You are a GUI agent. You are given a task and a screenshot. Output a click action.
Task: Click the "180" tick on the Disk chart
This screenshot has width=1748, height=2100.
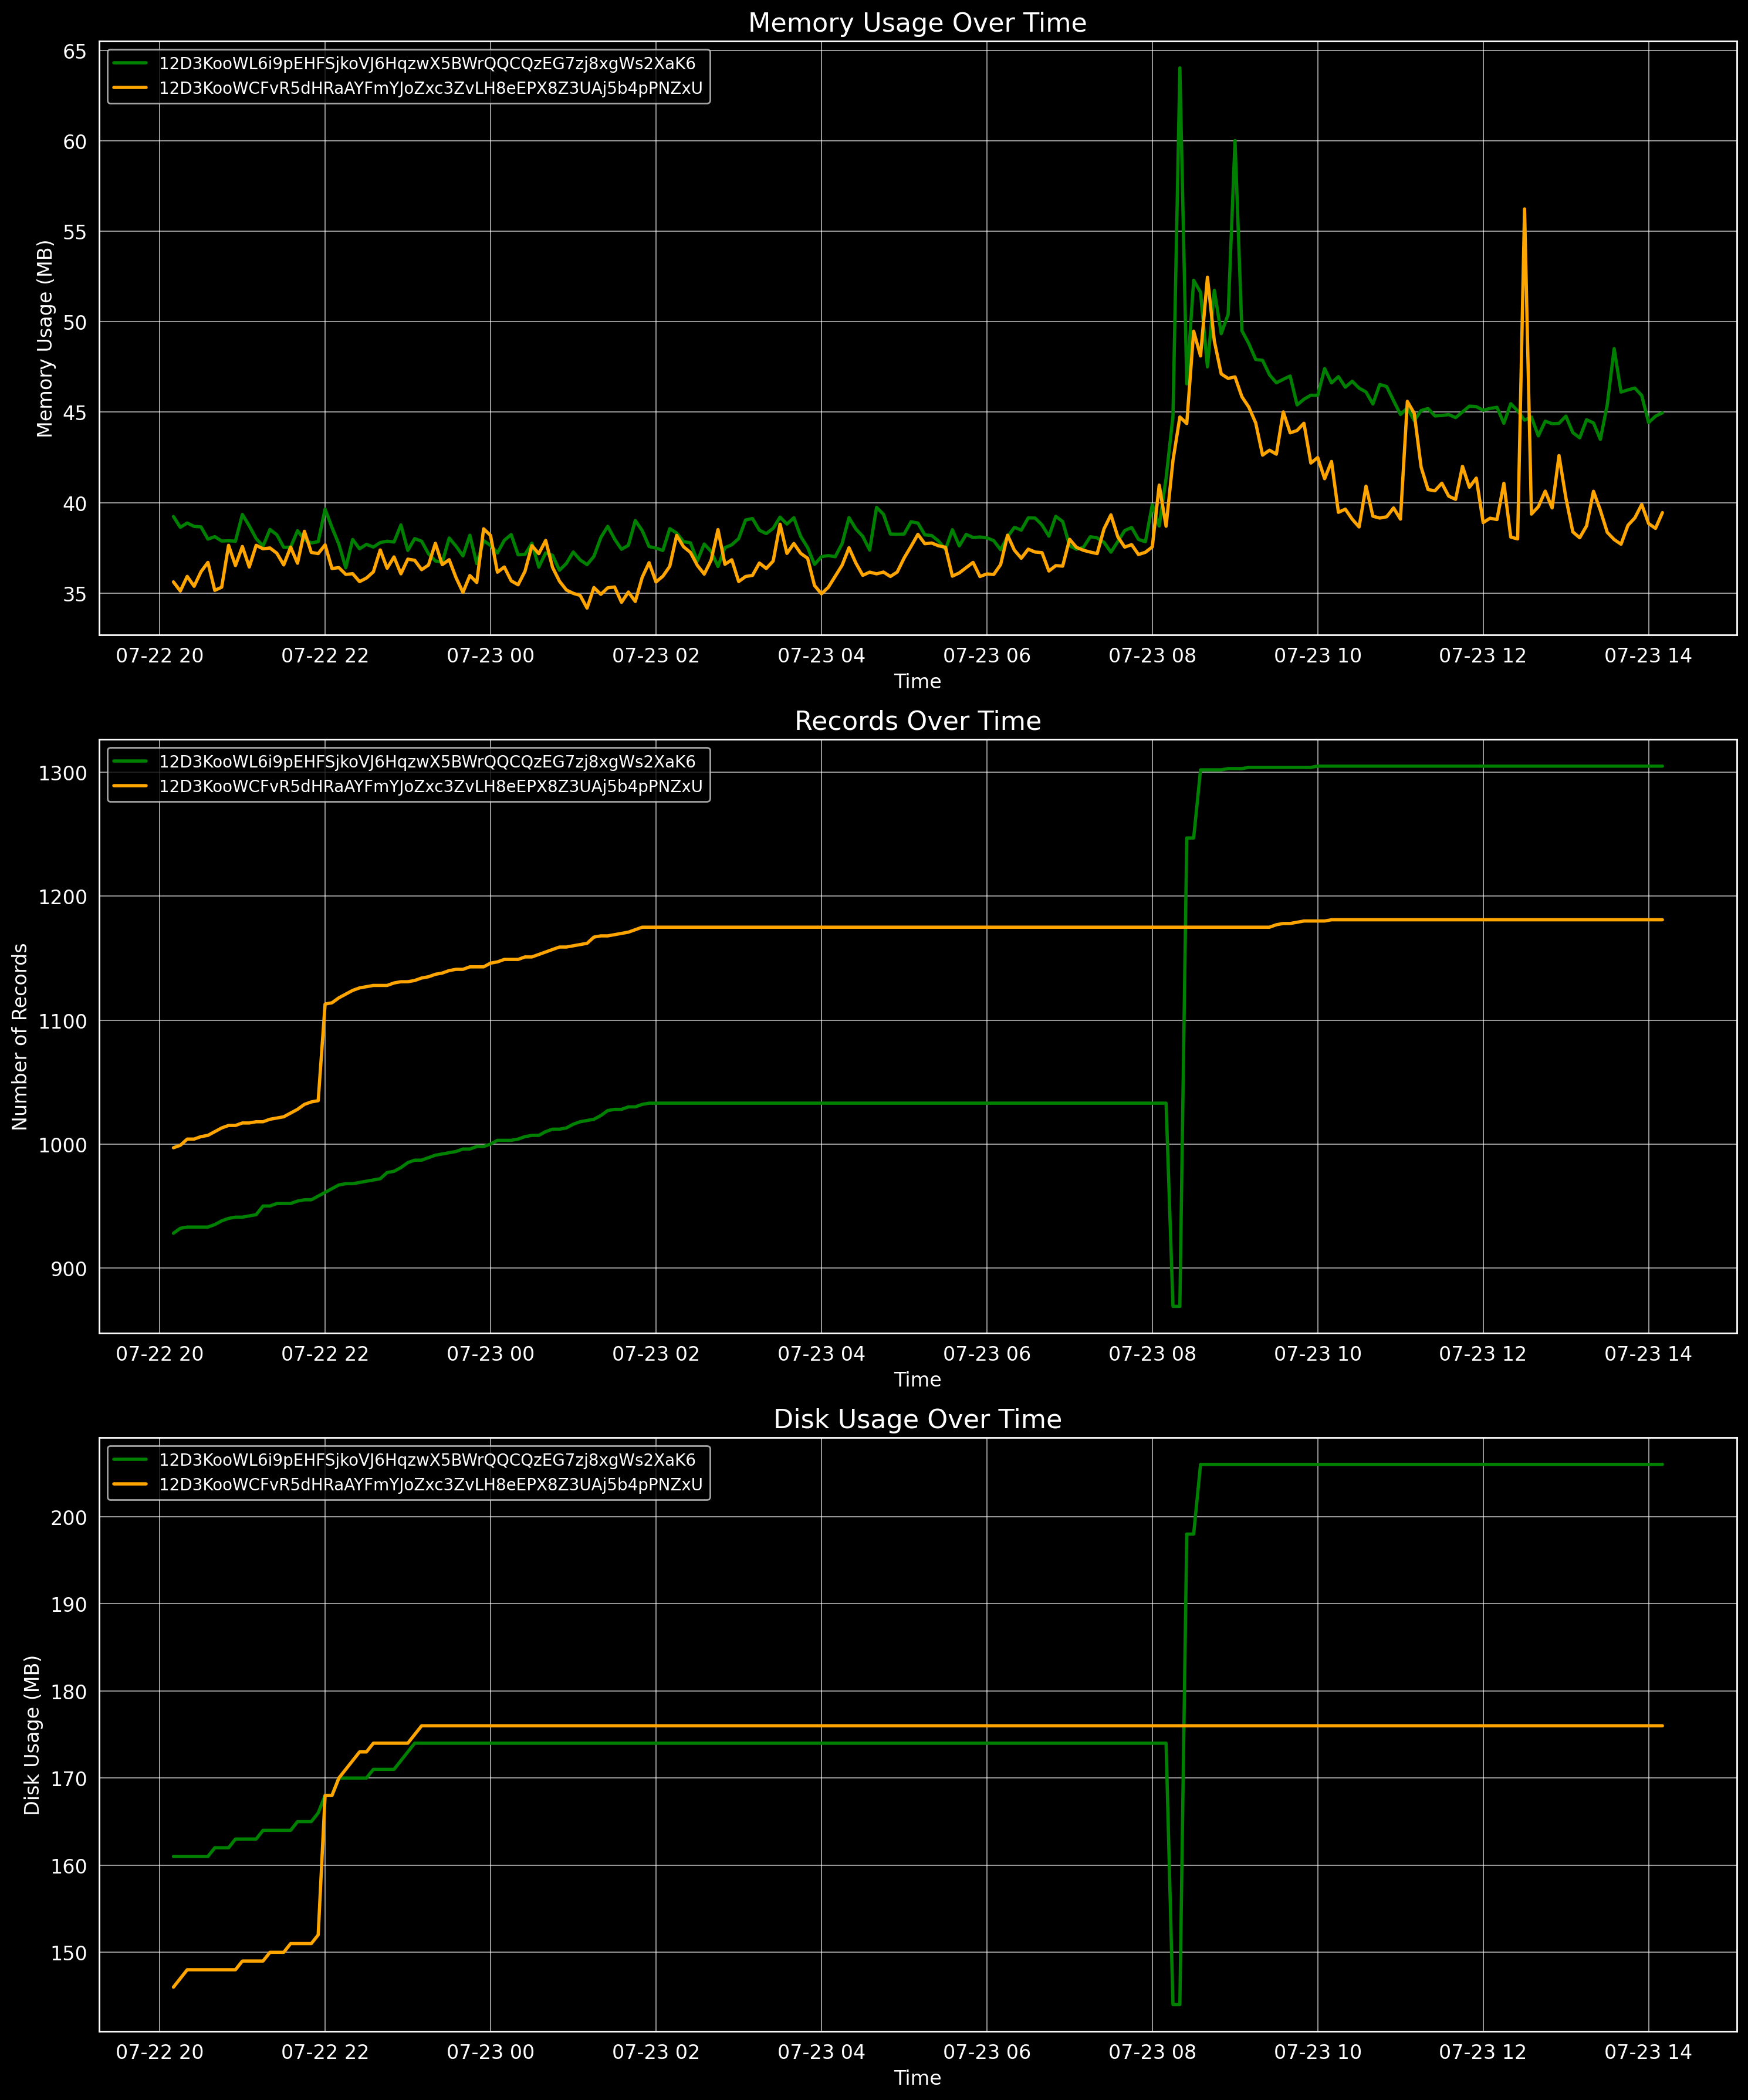[x=69, y=1692]
